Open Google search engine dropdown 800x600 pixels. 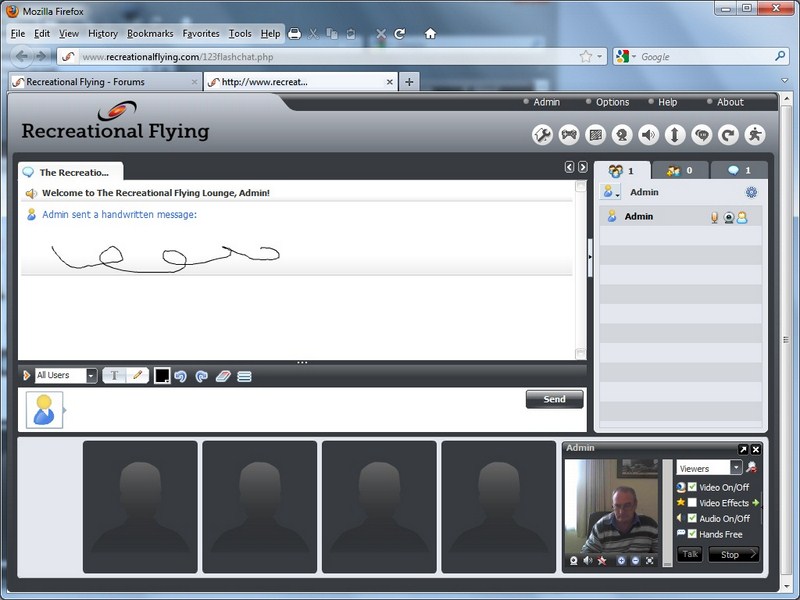(626, 57)
